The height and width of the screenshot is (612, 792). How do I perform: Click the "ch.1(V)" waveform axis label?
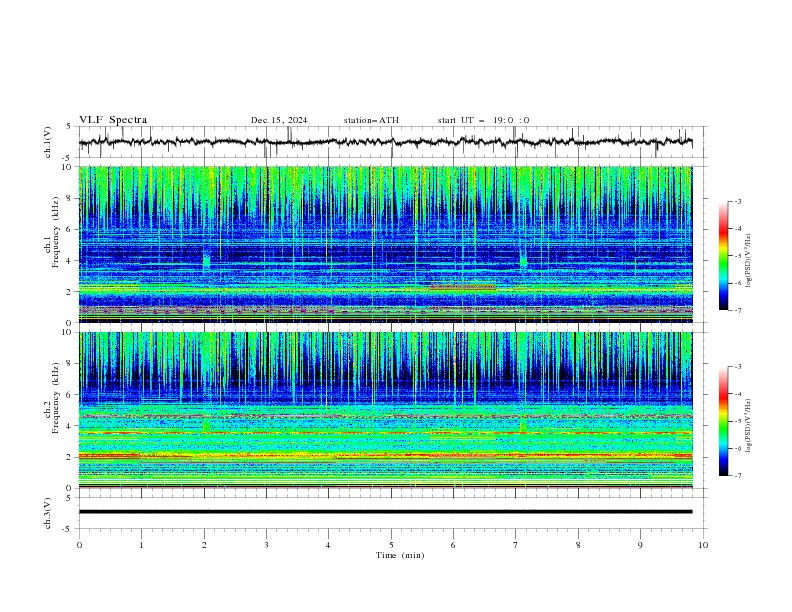pyautogui.click(x=48, y=142)
